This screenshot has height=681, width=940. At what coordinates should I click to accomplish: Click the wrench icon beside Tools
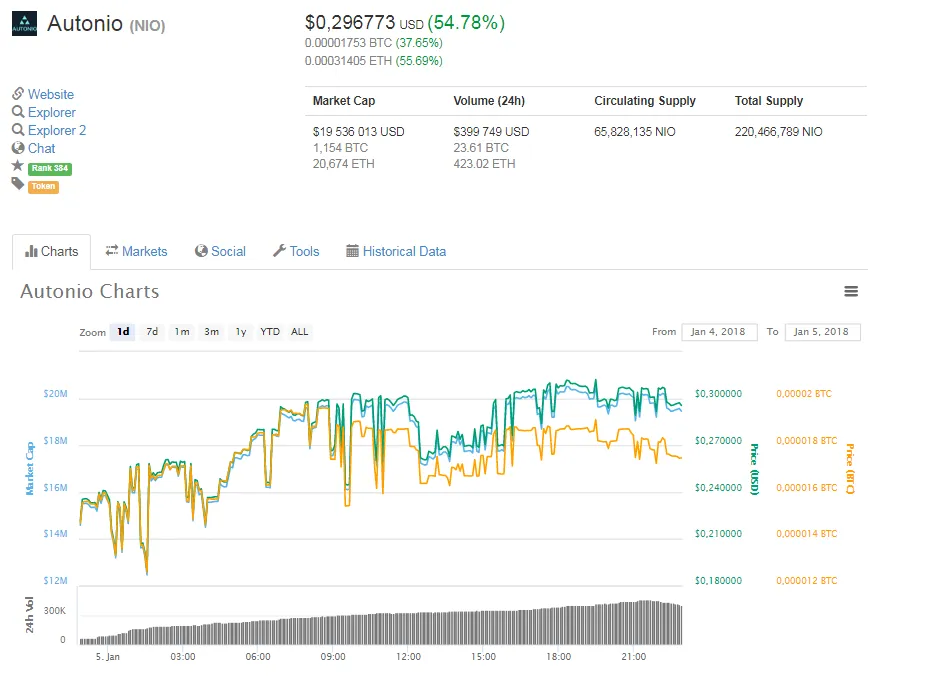(x=279, y=251)
